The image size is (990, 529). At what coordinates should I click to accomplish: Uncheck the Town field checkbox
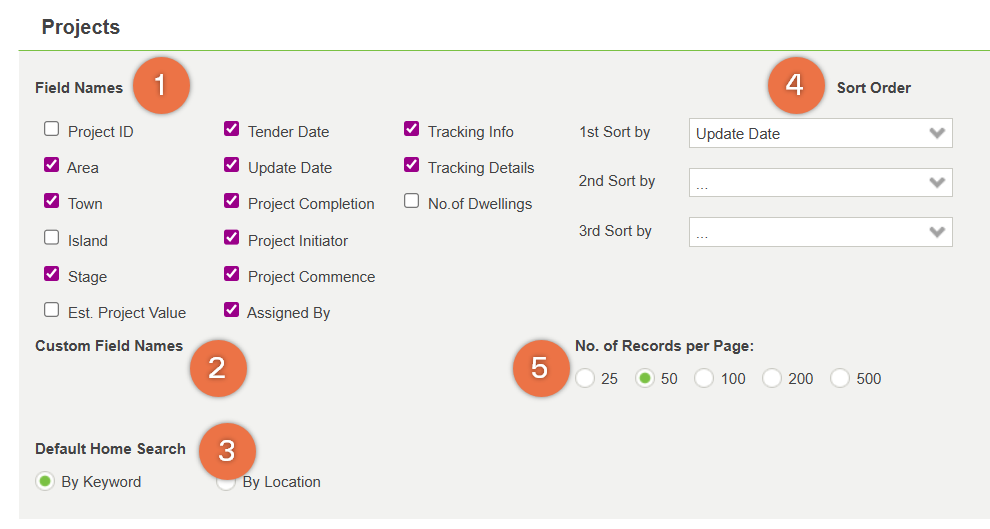(52, 201)
